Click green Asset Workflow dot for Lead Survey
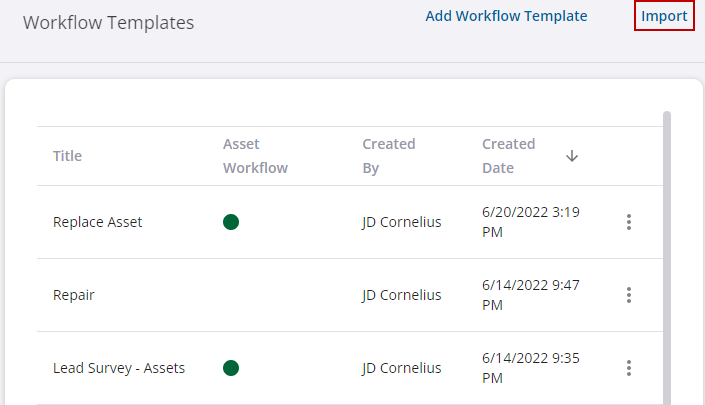 (x=231, y=368)
